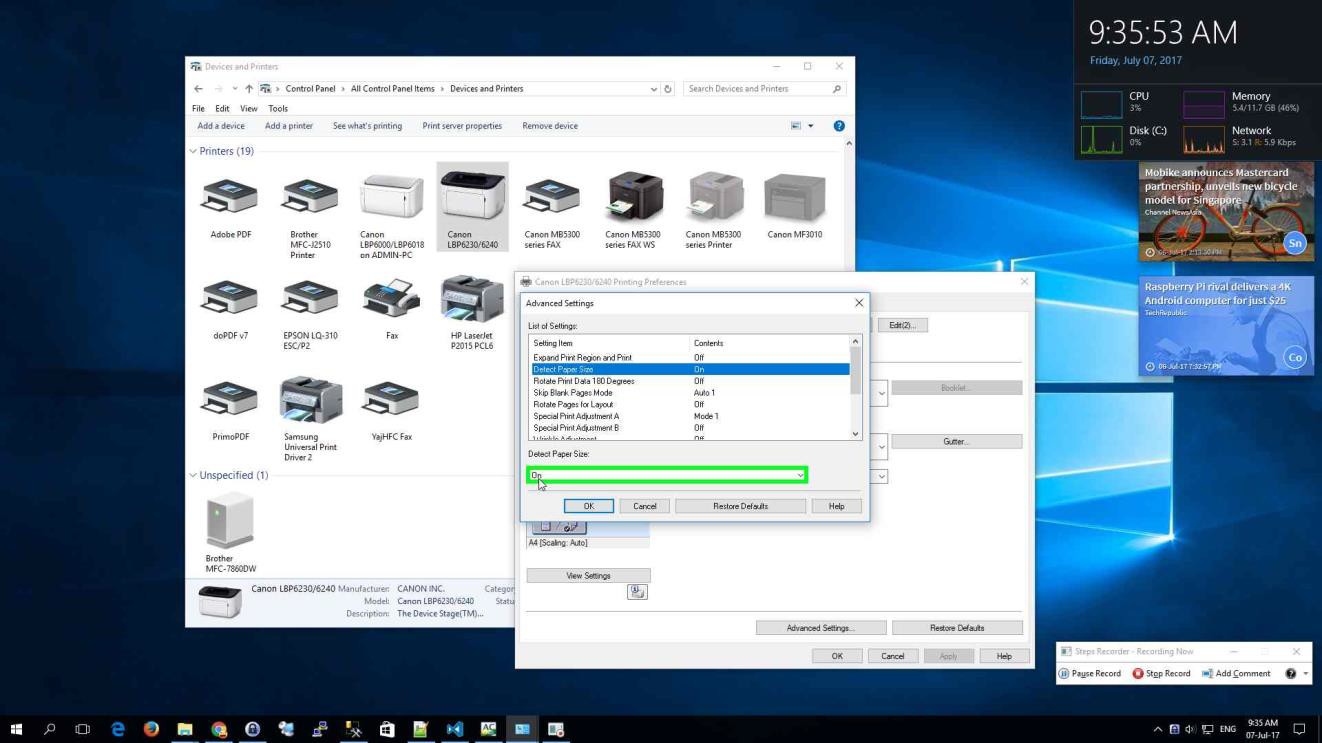Click the Stop Record button in Steps Recorder

1161,673
